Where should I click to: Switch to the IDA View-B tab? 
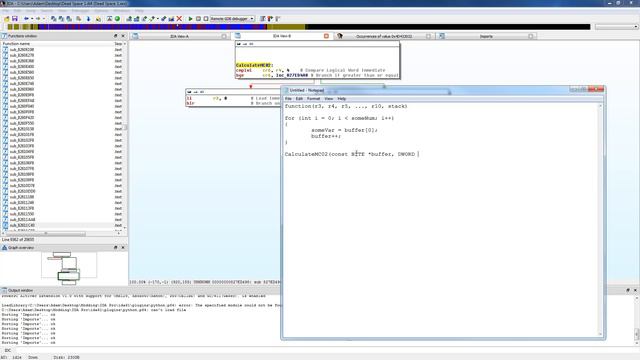(x=282, y=36)
